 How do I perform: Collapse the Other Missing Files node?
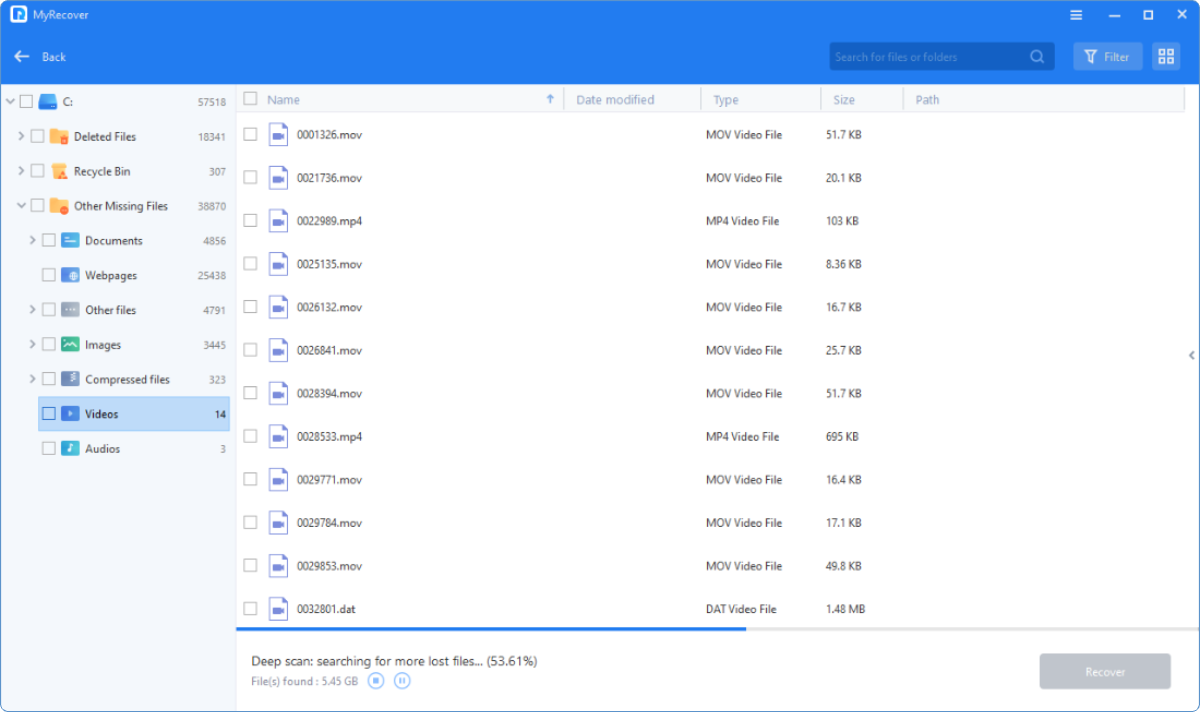click(x=21, y=206)
